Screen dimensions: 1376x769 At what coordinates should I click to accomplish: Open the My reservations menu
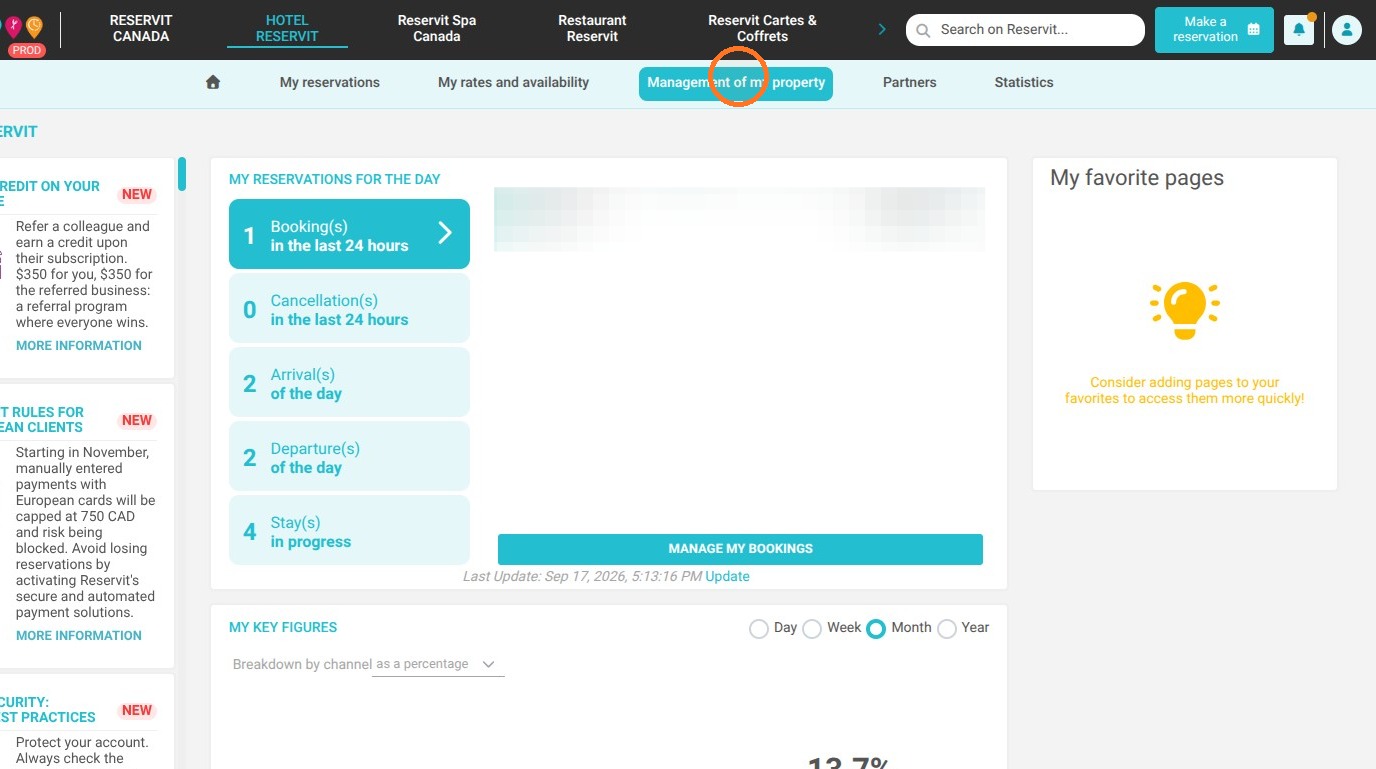(x=330, y=83)
